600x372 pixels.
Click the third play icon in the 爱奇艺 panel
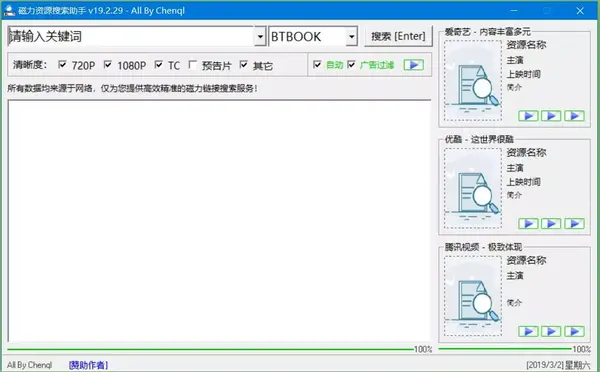click(x=574, y=116)
